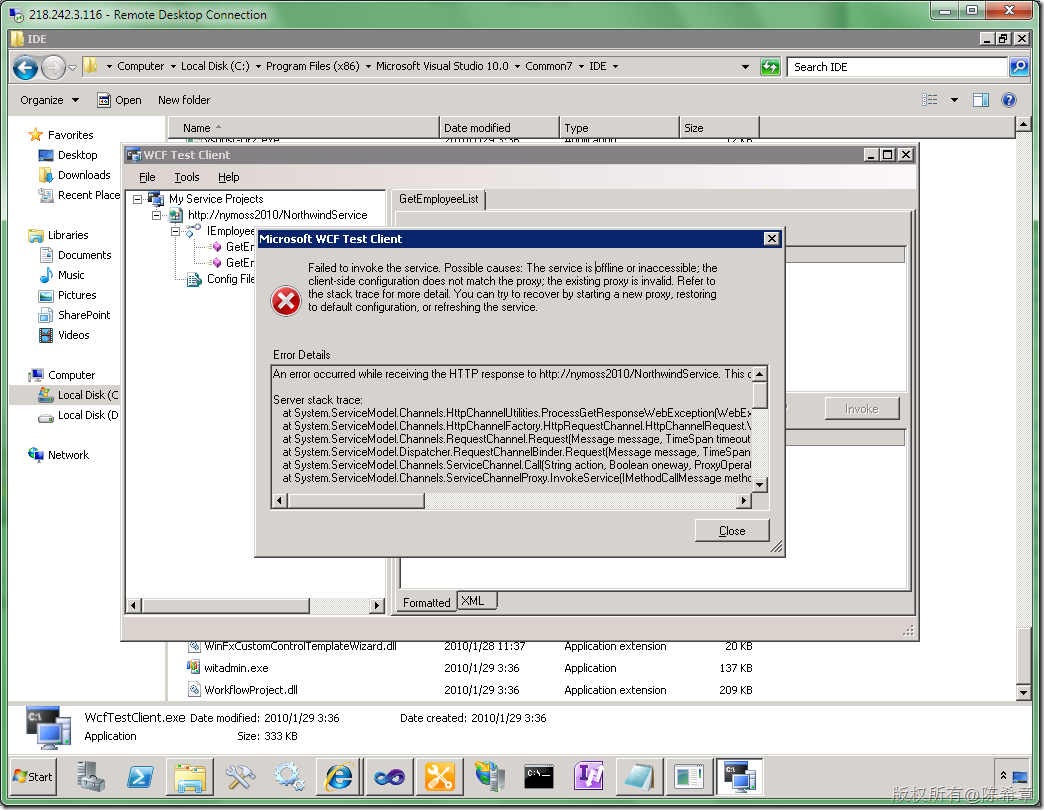Open Tools menu in WCF Test Client
Image resolution: width=1044 pixels, height=810 pixels.
pyautogui.click(x=186, y=177)
